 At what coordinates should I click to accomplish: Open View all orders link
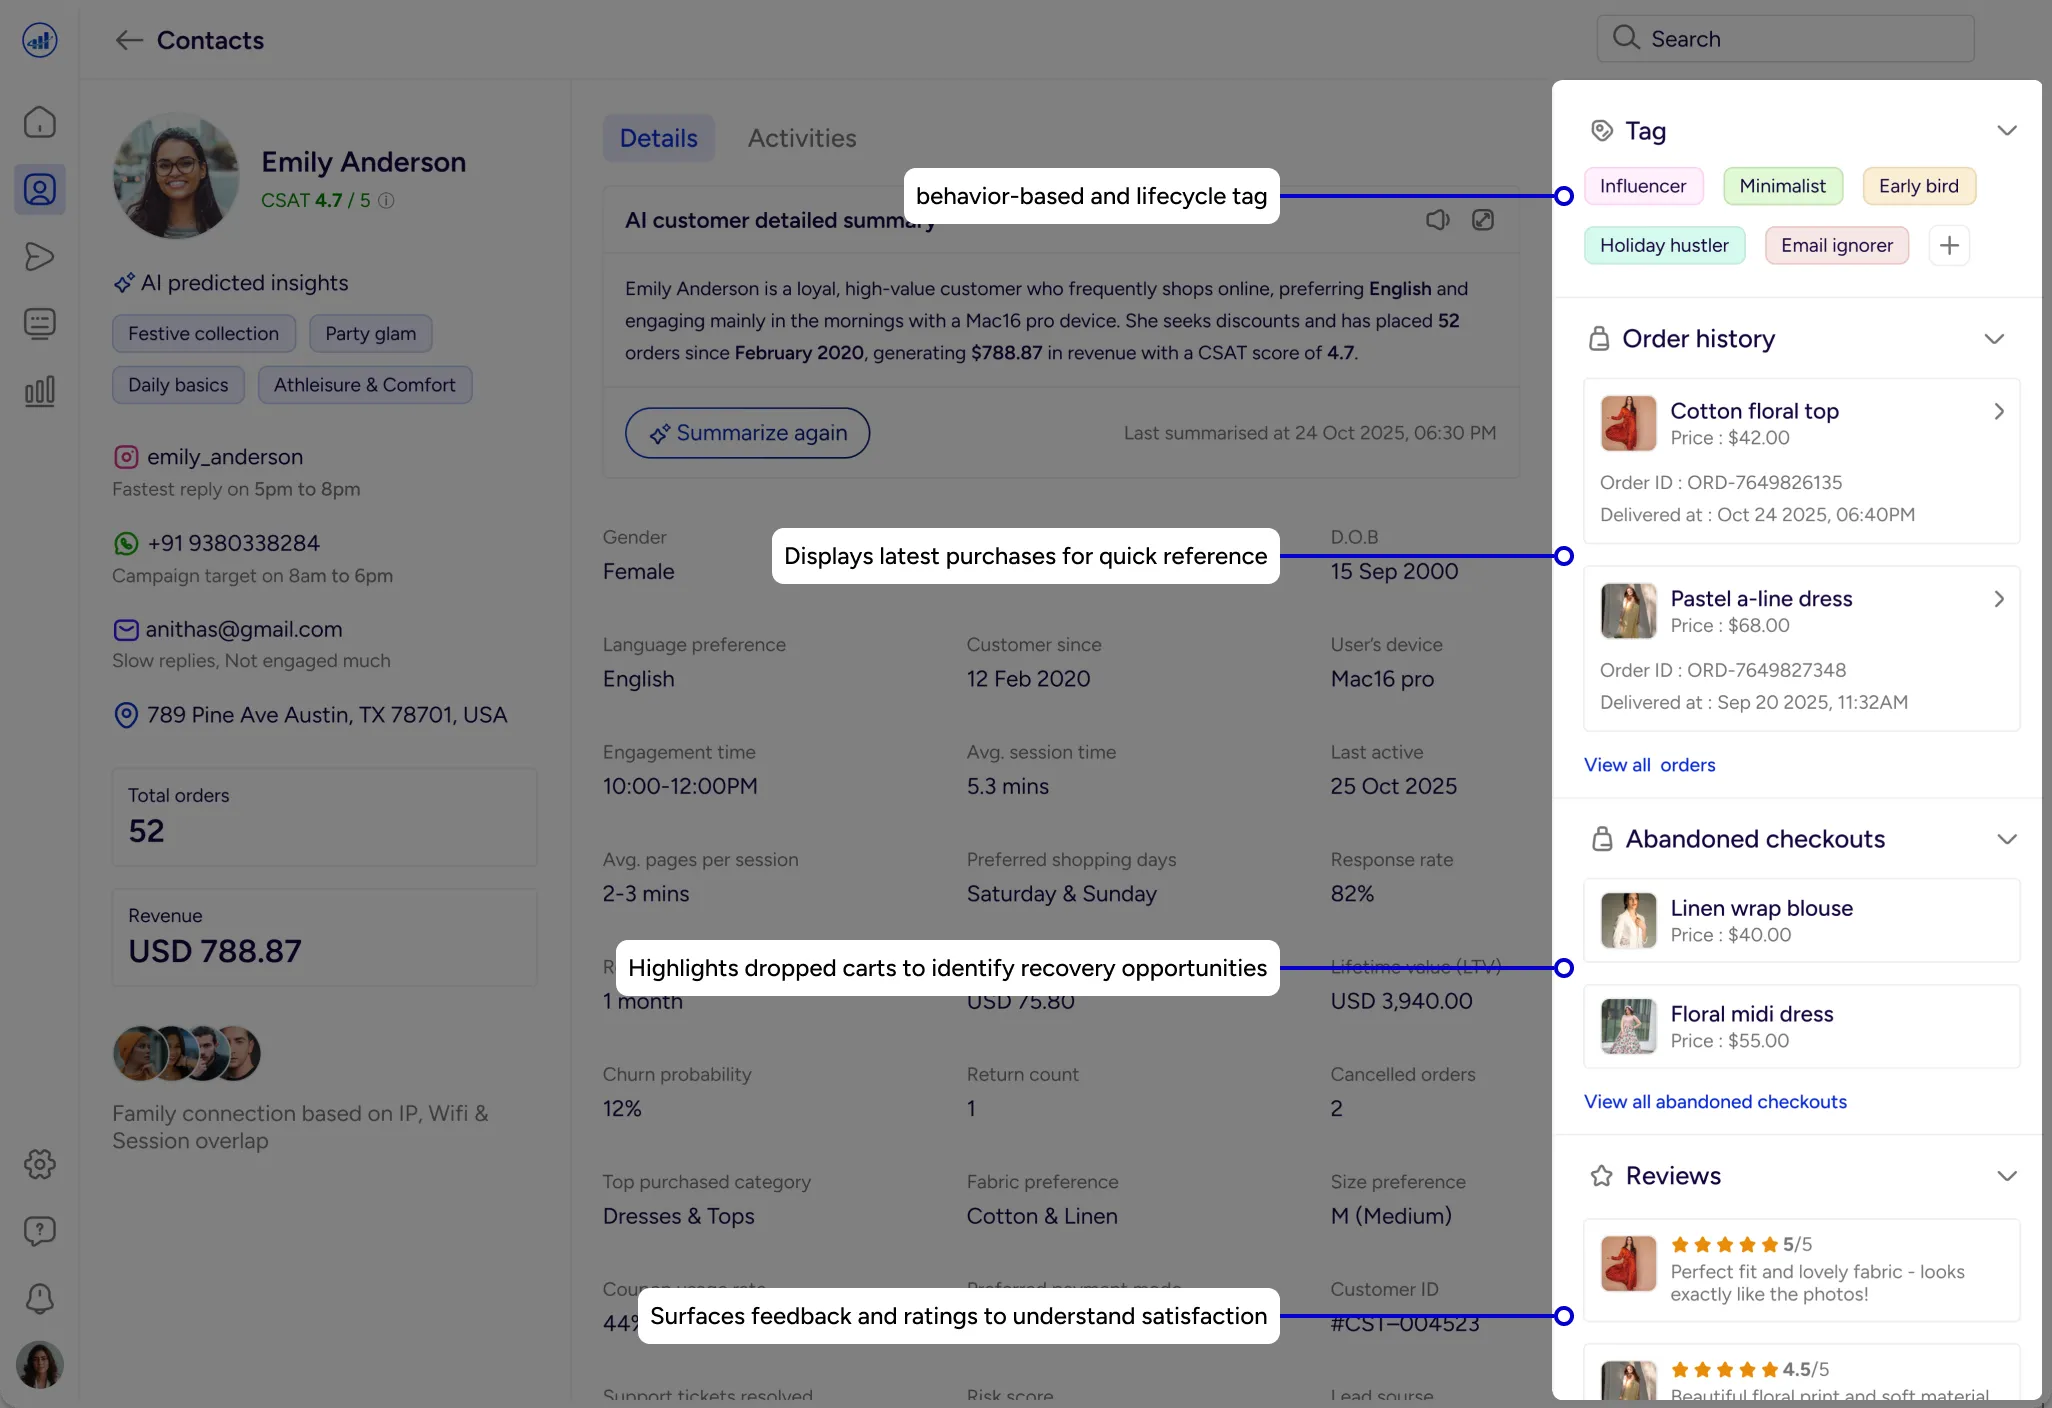[1649, 765]
